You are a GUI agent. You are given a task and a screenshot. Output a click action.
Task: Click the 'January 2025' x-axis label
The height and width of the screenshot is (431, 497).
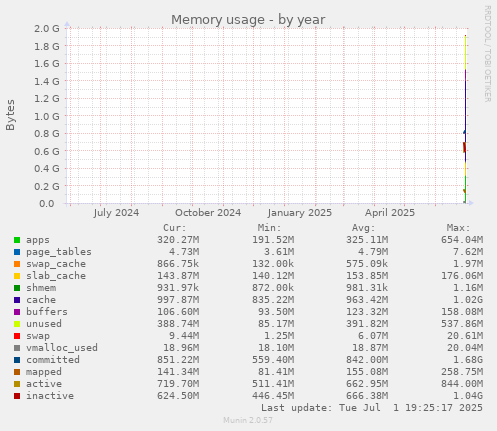pyautogui.click(x=300, y=213)
